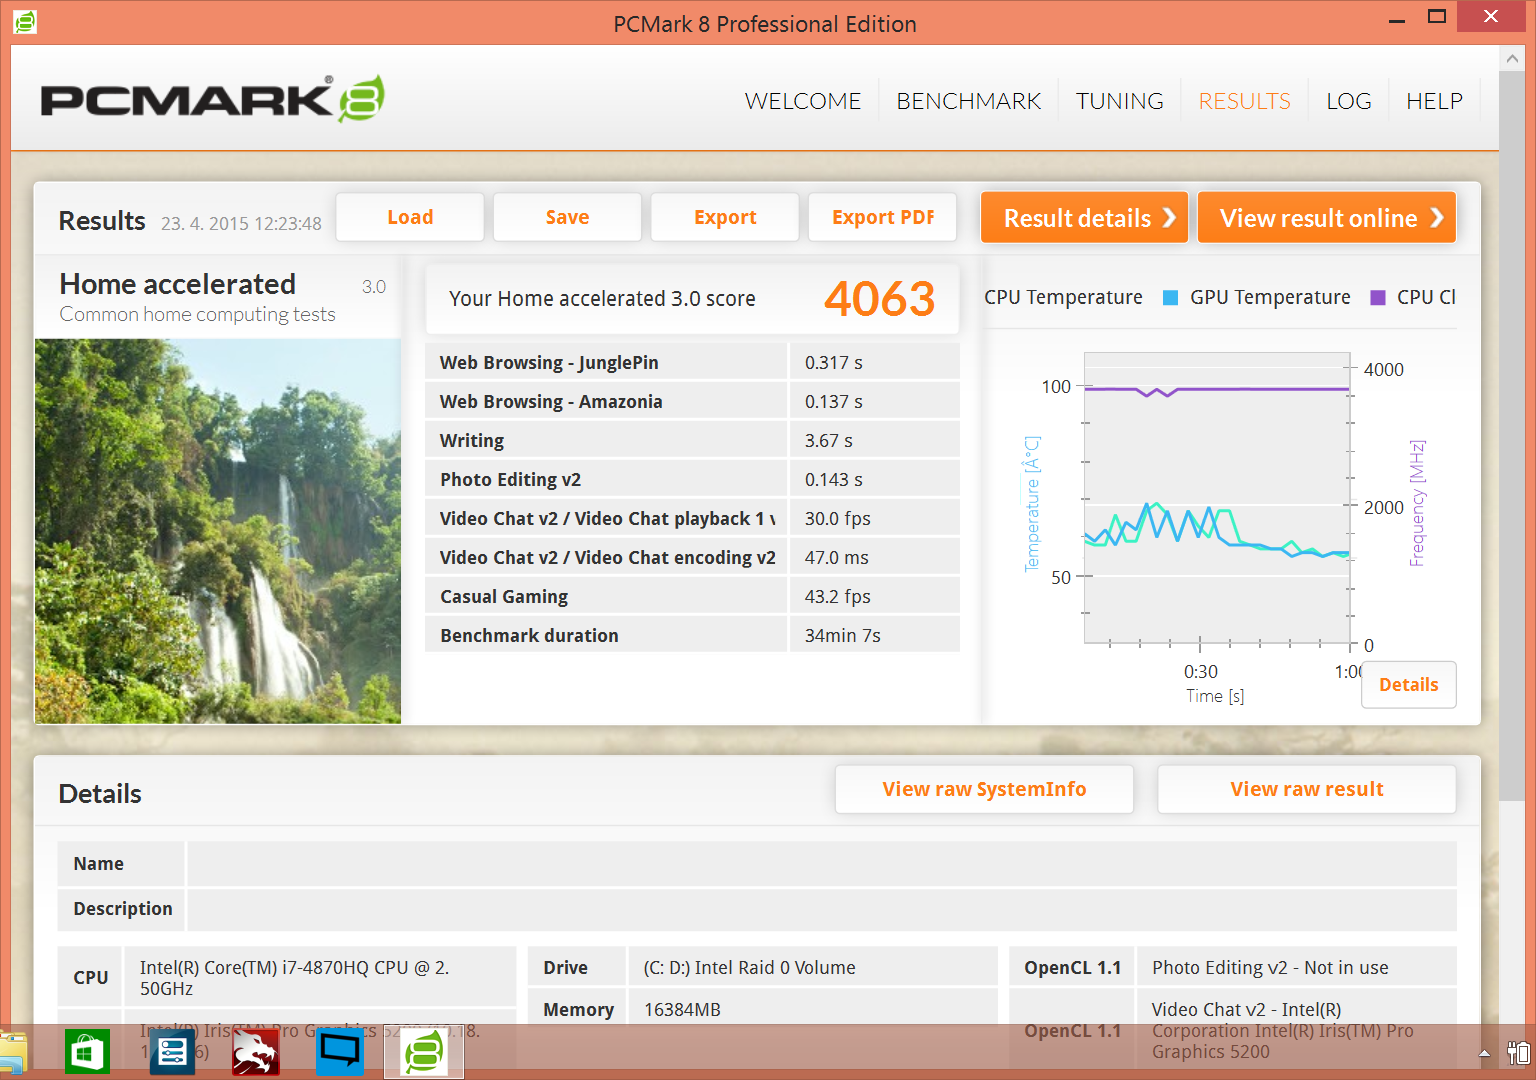Open the Windows Store taskbar icon
Image resolution: width=1536 pixels, height=1080 pixels.
pyautogui.click(x=87, y=1052)
